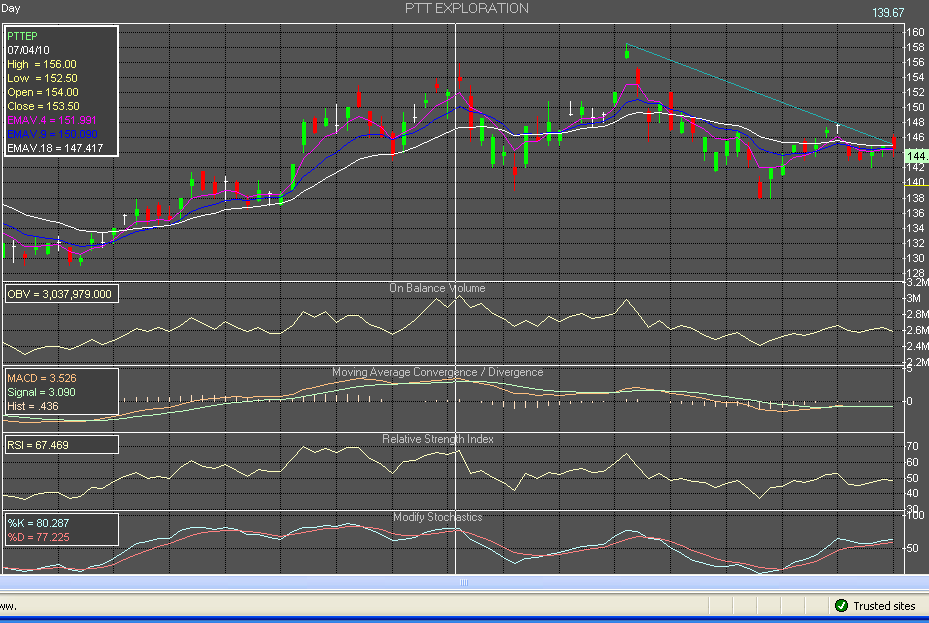Click the RSI = 67.469 value box

[62, 445]
